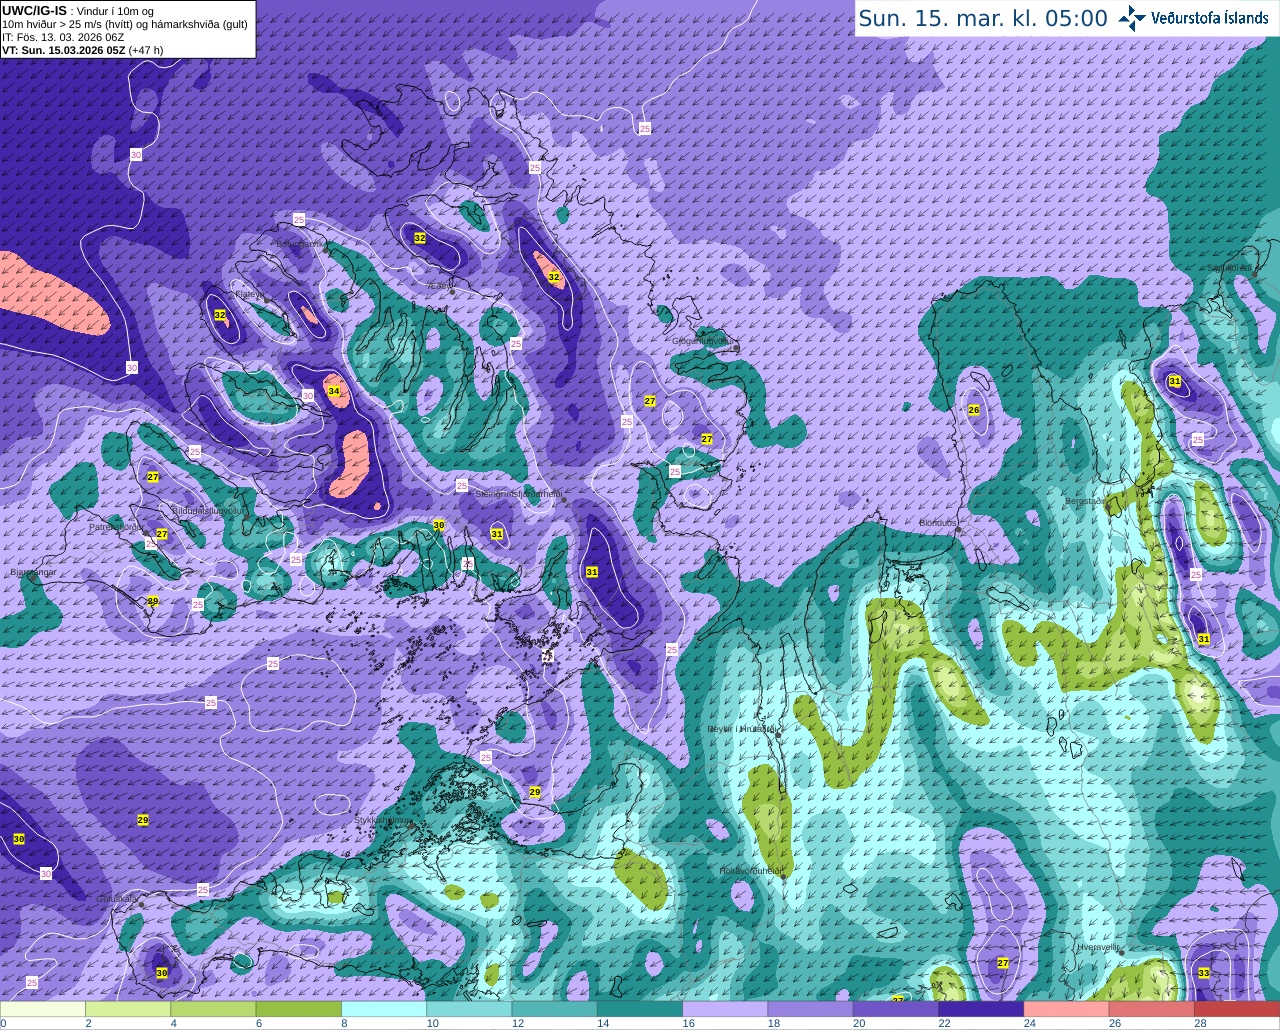
Task: Click the Blönduós station label
Action: coord(938,523)
